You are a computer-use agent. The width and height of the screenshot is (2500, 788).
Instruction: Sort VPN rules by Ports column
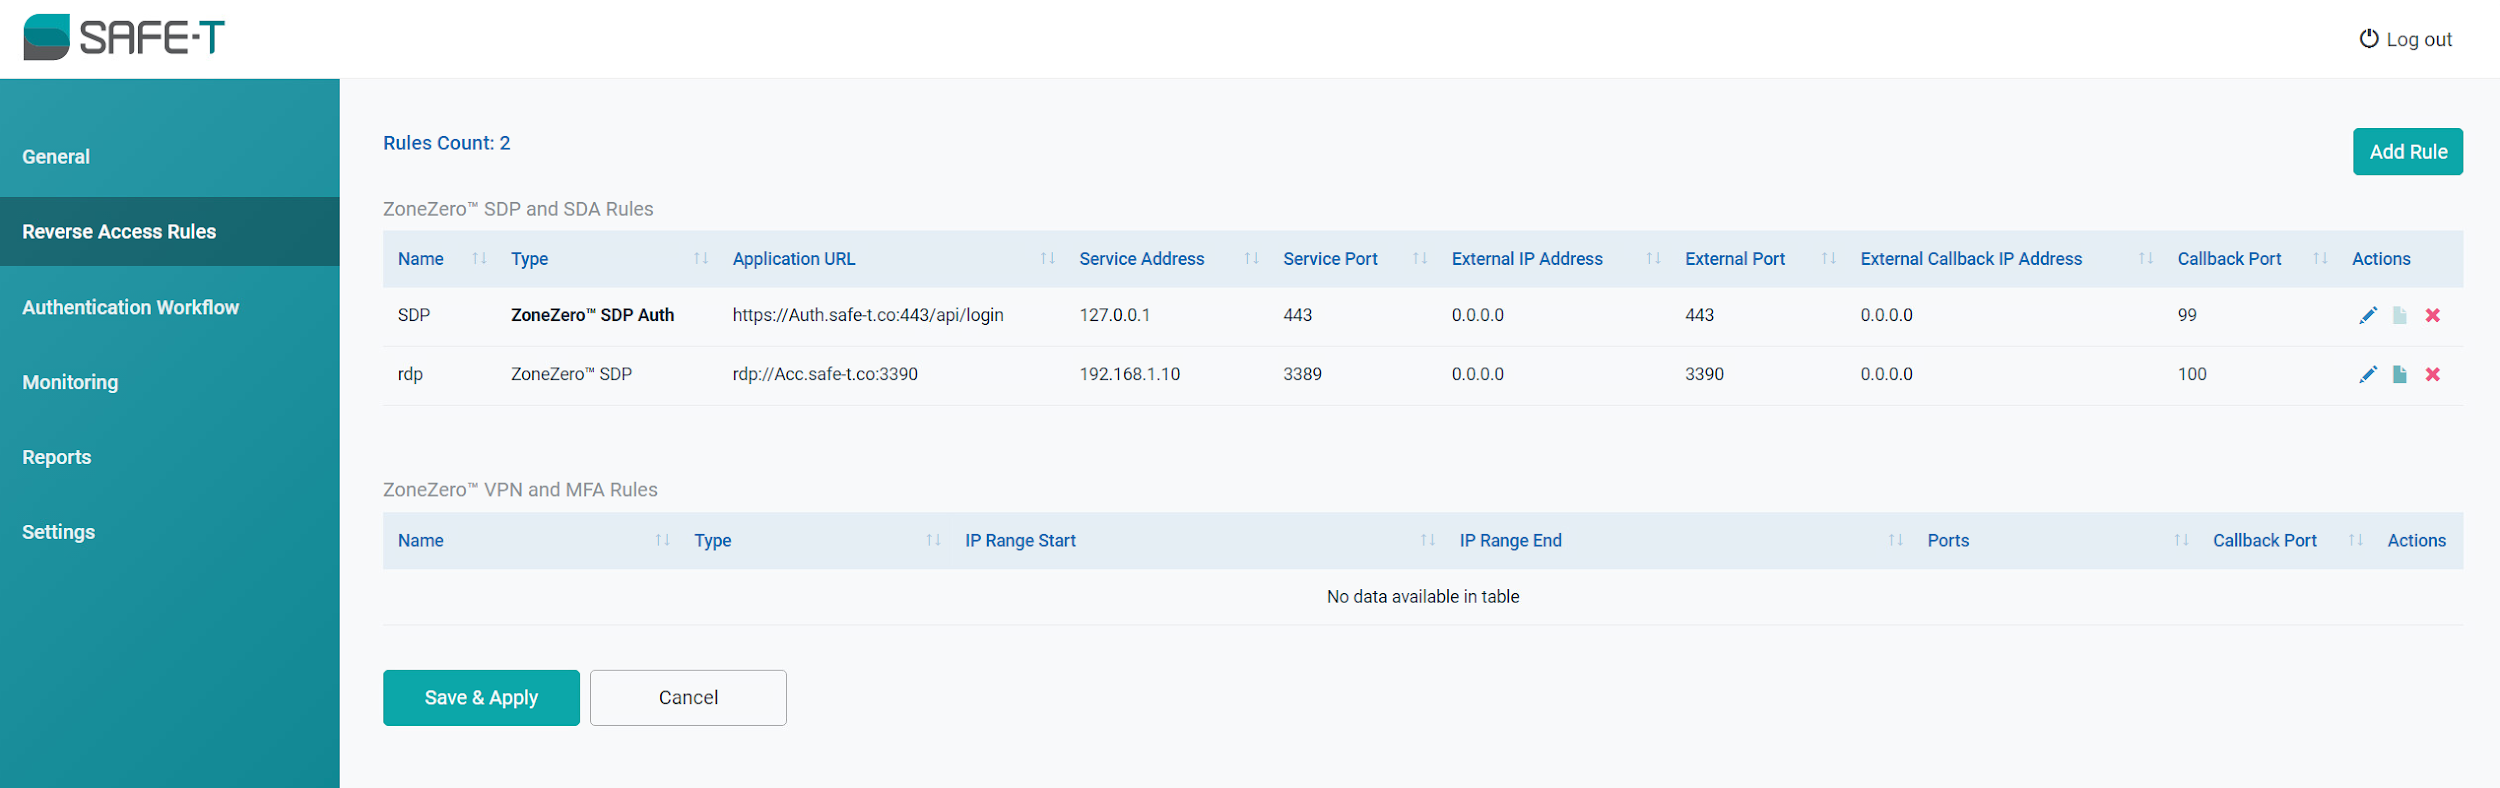pyautogui.click(x=2180, y=541)
